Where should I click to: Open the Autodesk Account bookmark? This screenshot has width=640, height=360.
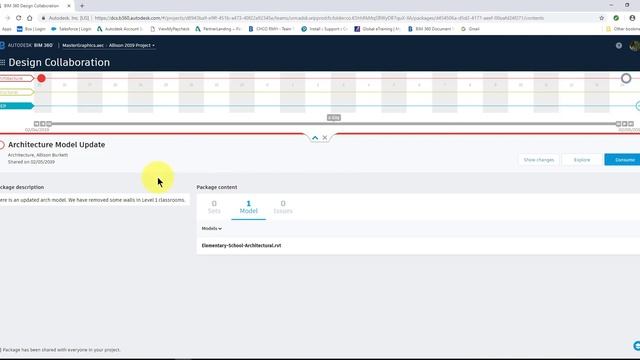(x=120, y=29)
